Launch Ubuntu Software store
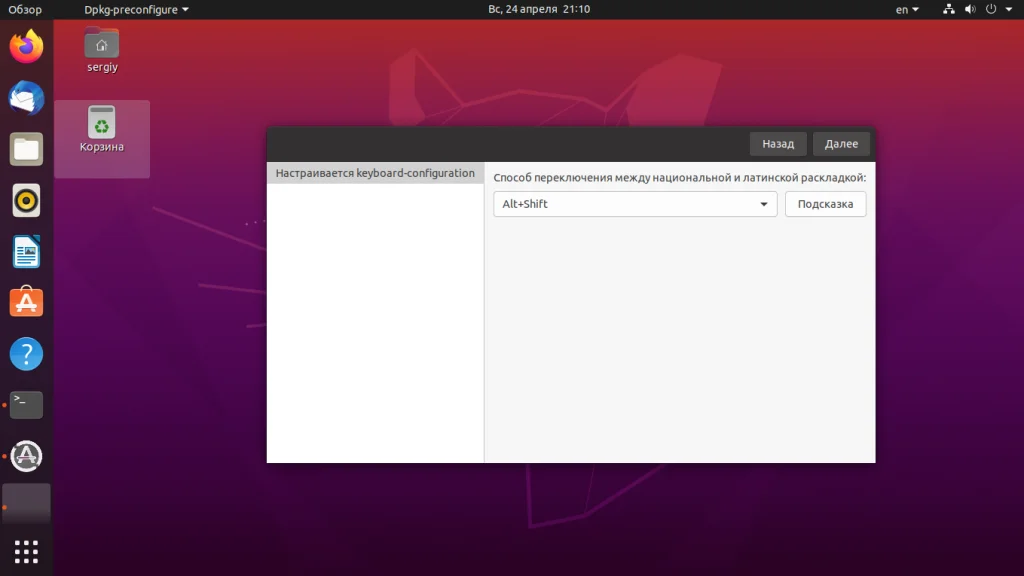The image size is (1024, 576). point(25,302)
